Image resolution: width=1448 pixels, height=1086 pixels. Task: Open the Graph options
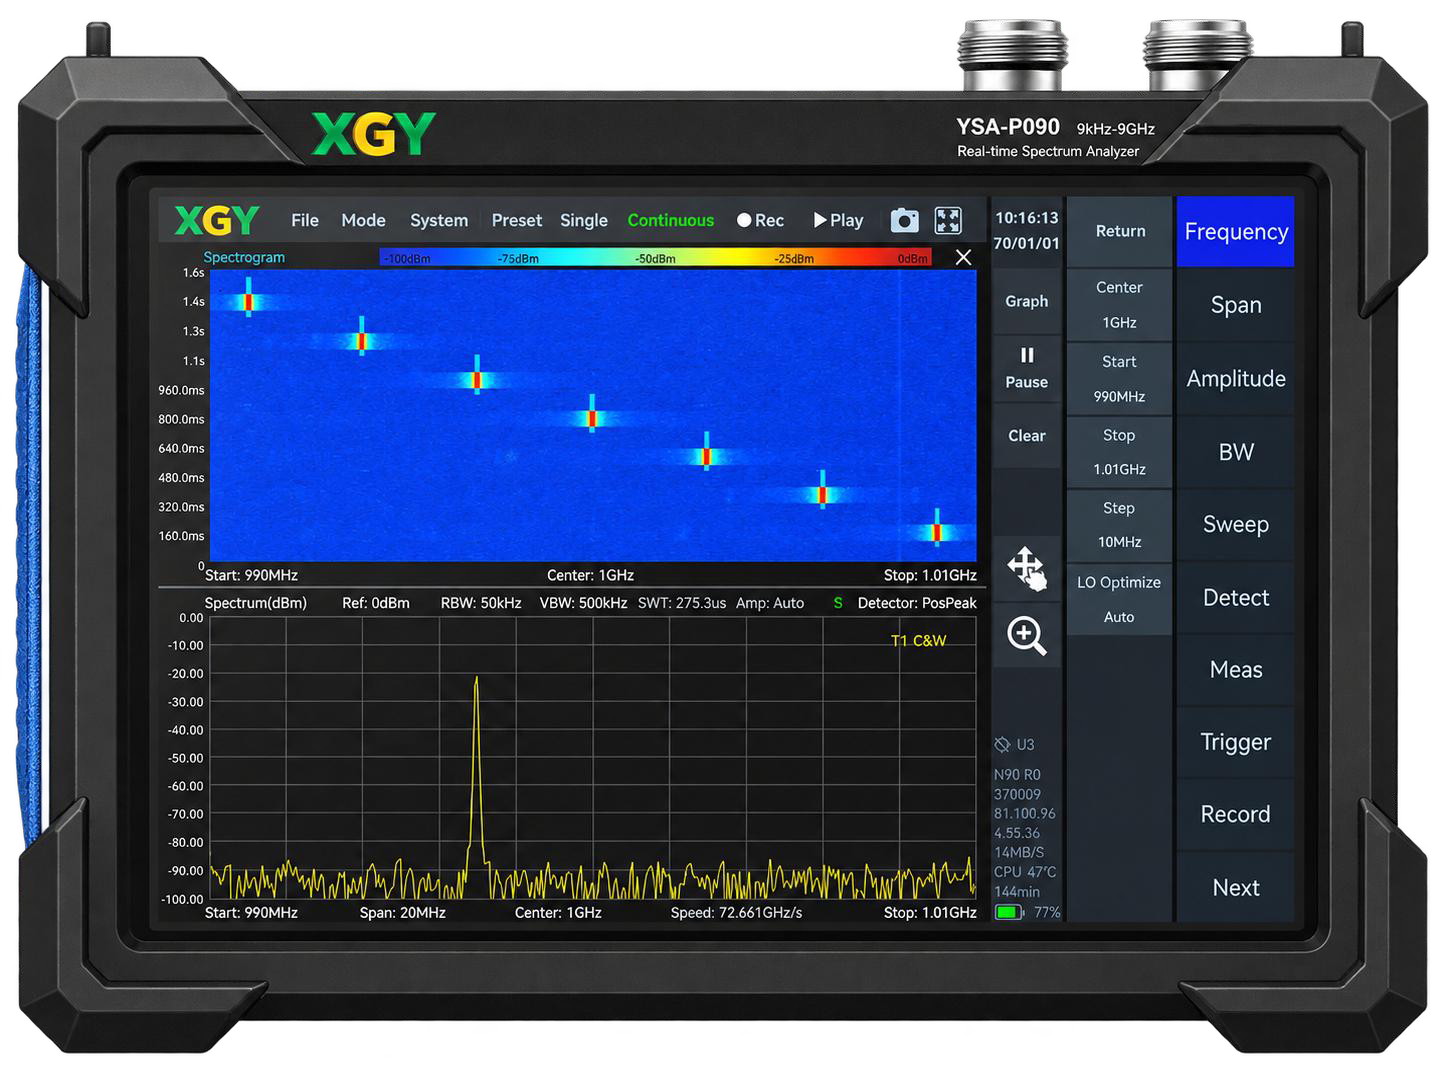coord(1027,301)
